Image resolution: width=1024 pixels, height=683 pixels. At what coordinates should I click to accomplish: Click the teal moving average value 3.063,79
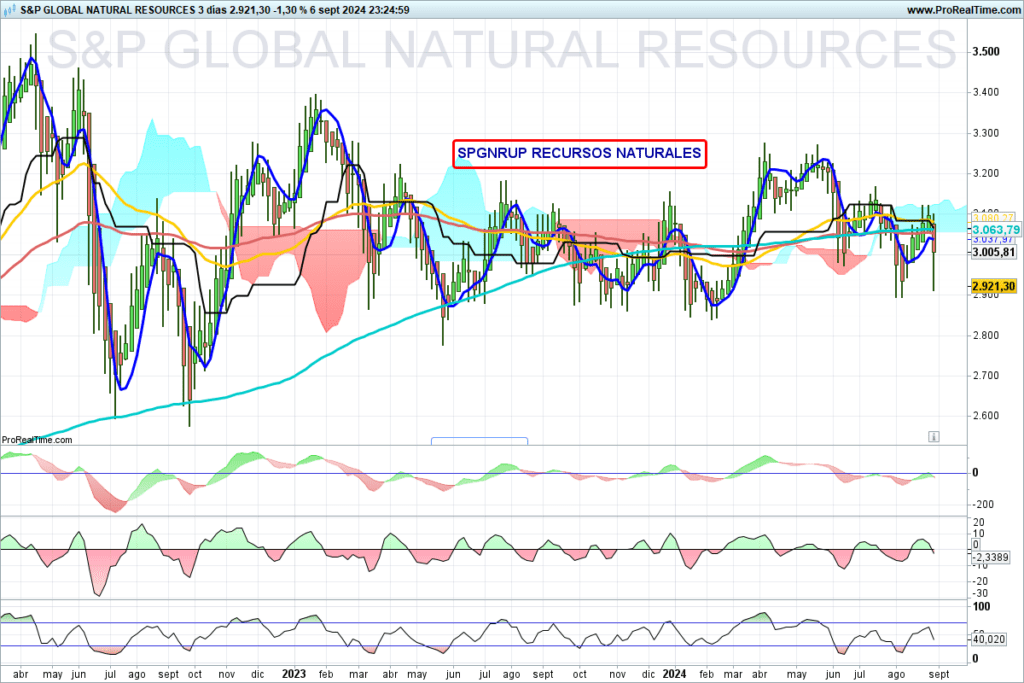tap(995, 230)
